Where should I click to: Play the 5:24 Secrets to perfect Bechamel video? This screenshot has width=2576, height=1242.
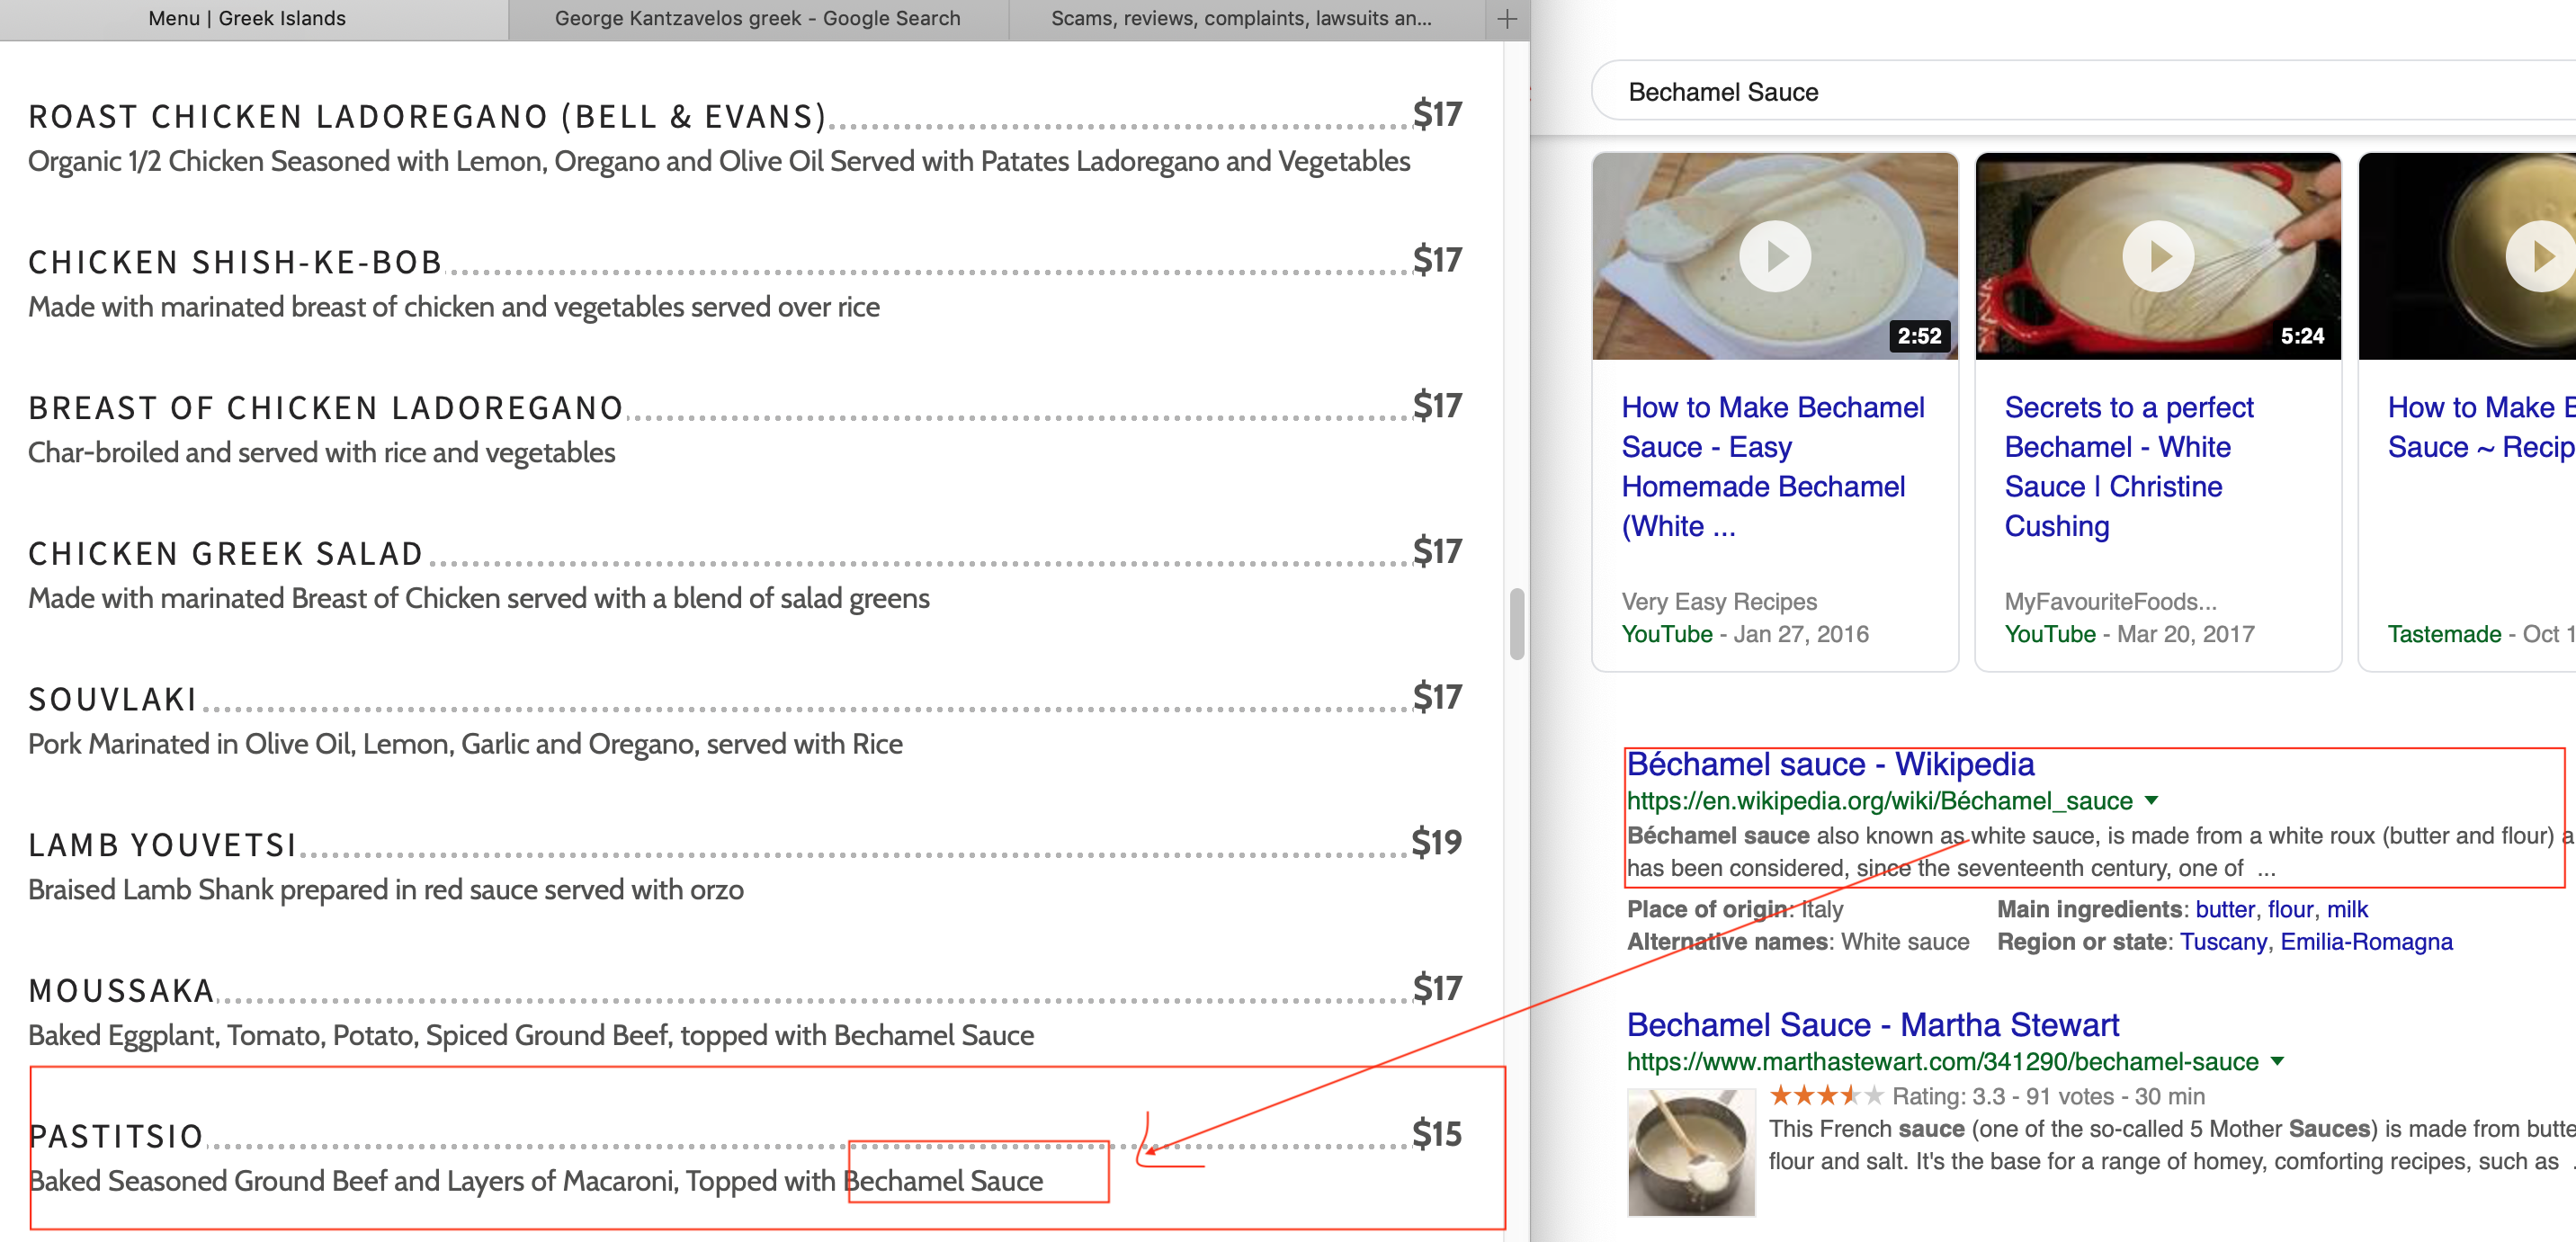tap(2158, 256)
